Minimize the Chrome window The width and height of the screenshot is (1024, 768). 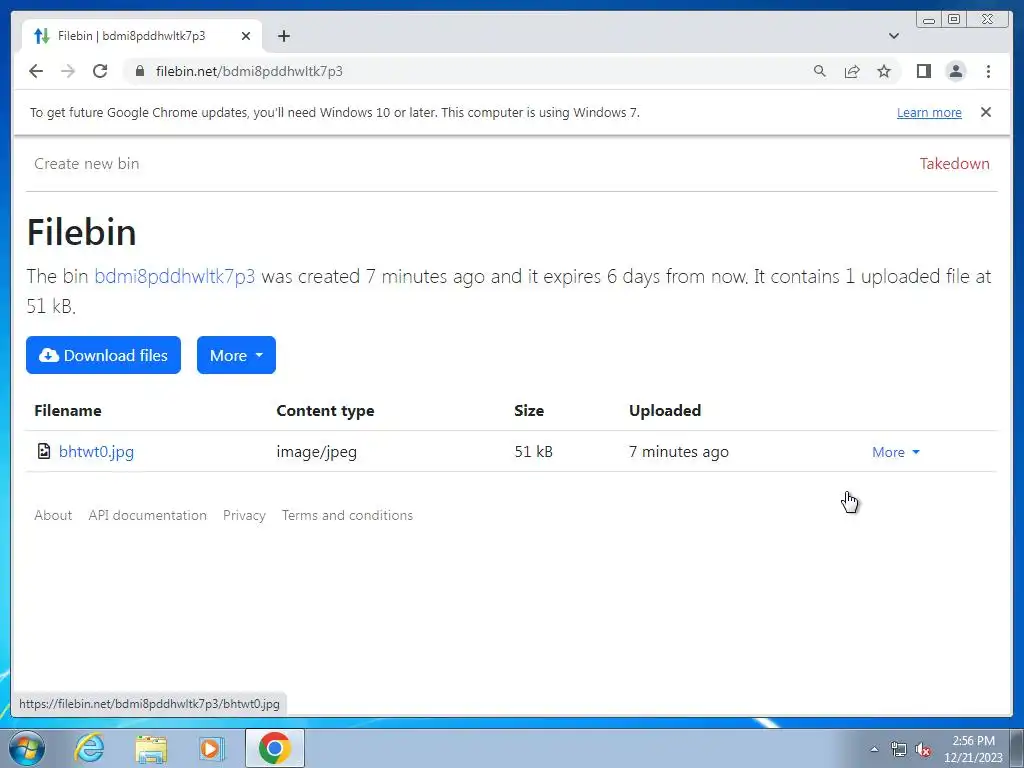click(929, 20)
